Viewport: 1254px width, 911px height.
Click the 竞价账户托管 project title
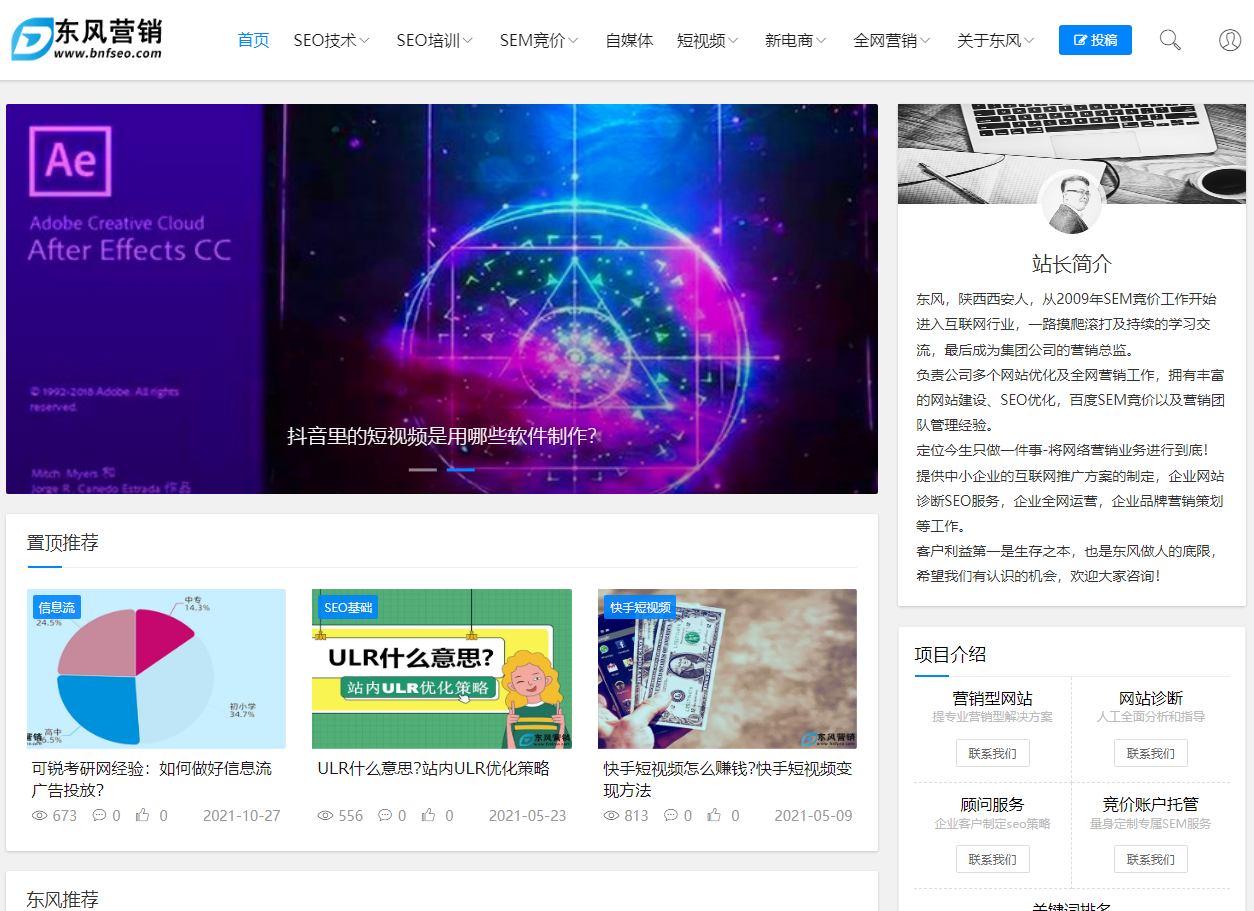(x=1151, y=804)
